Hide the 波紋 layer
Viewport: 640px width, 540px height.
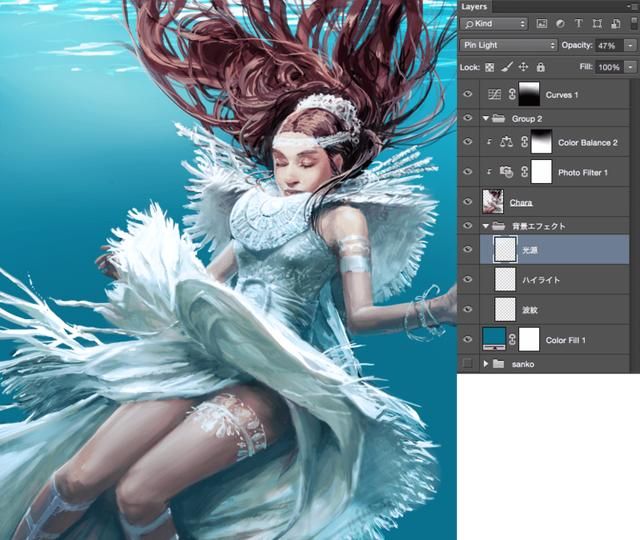click(x=468, y=309)
